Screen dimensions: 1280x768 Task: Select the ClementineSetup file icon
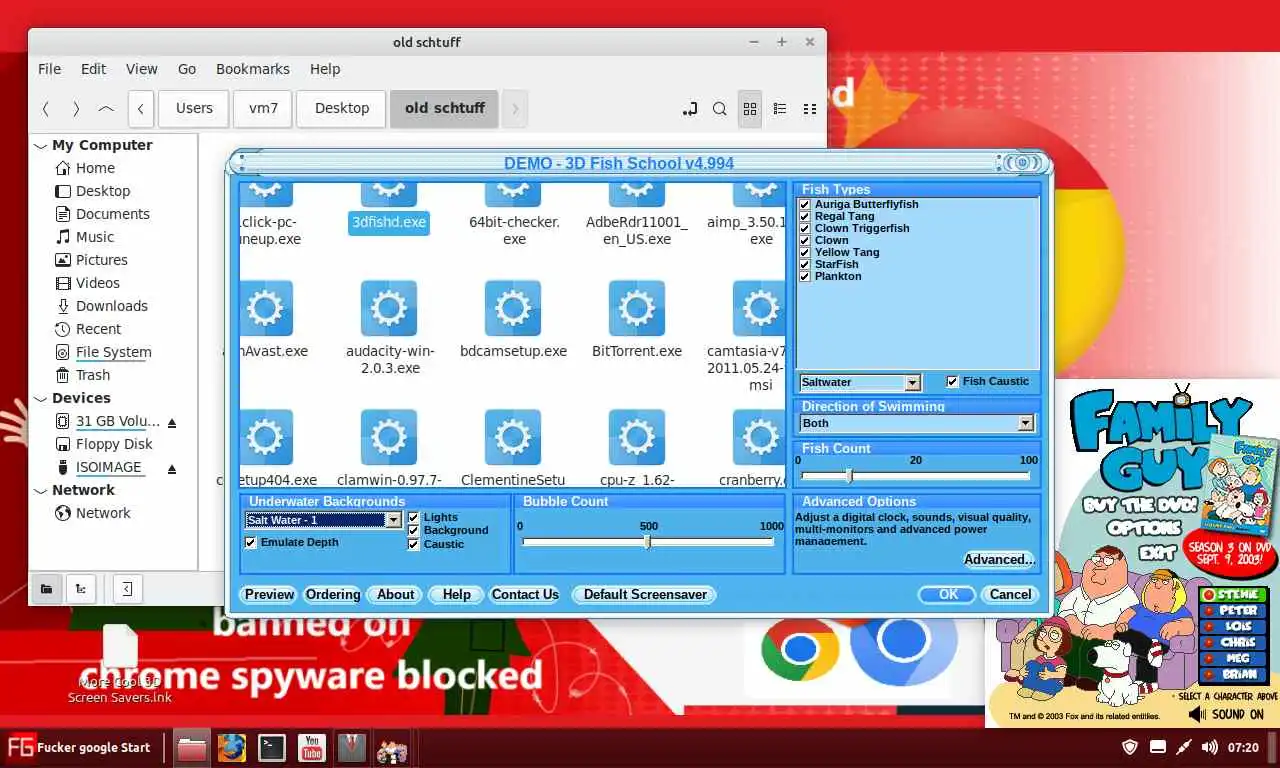click(x=513, y=437)
